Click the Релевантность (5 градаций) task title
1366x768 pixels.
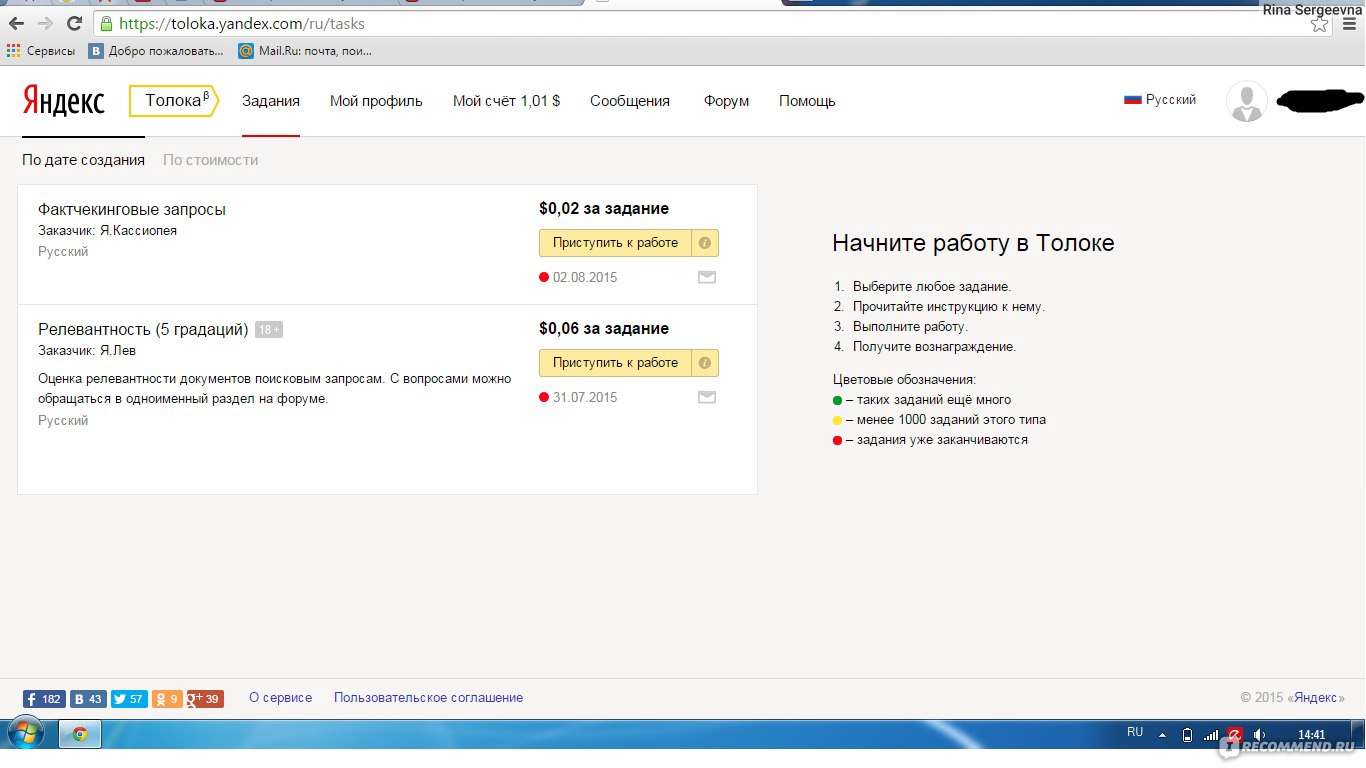[x=143, y=330]
